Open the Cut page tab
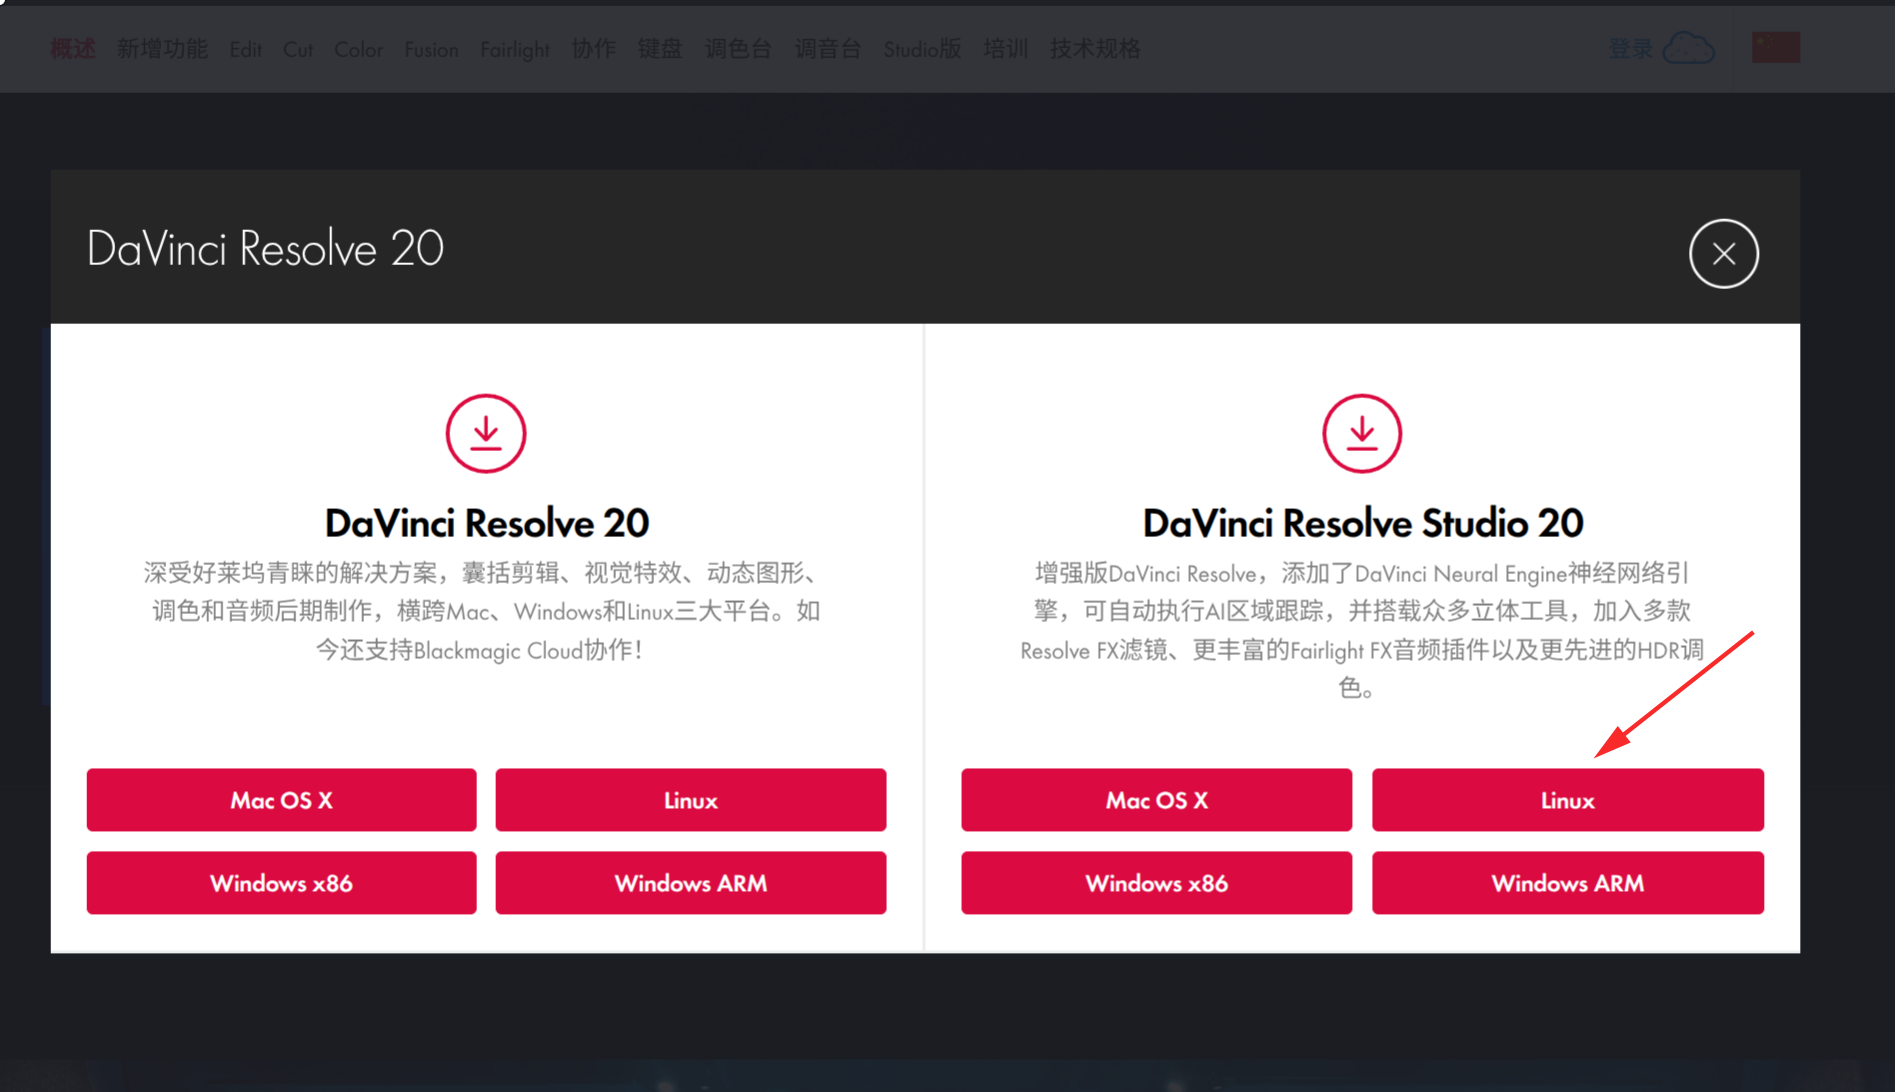The height and width of the screenshot is (1092, 1895). click(x=298, y=49)
